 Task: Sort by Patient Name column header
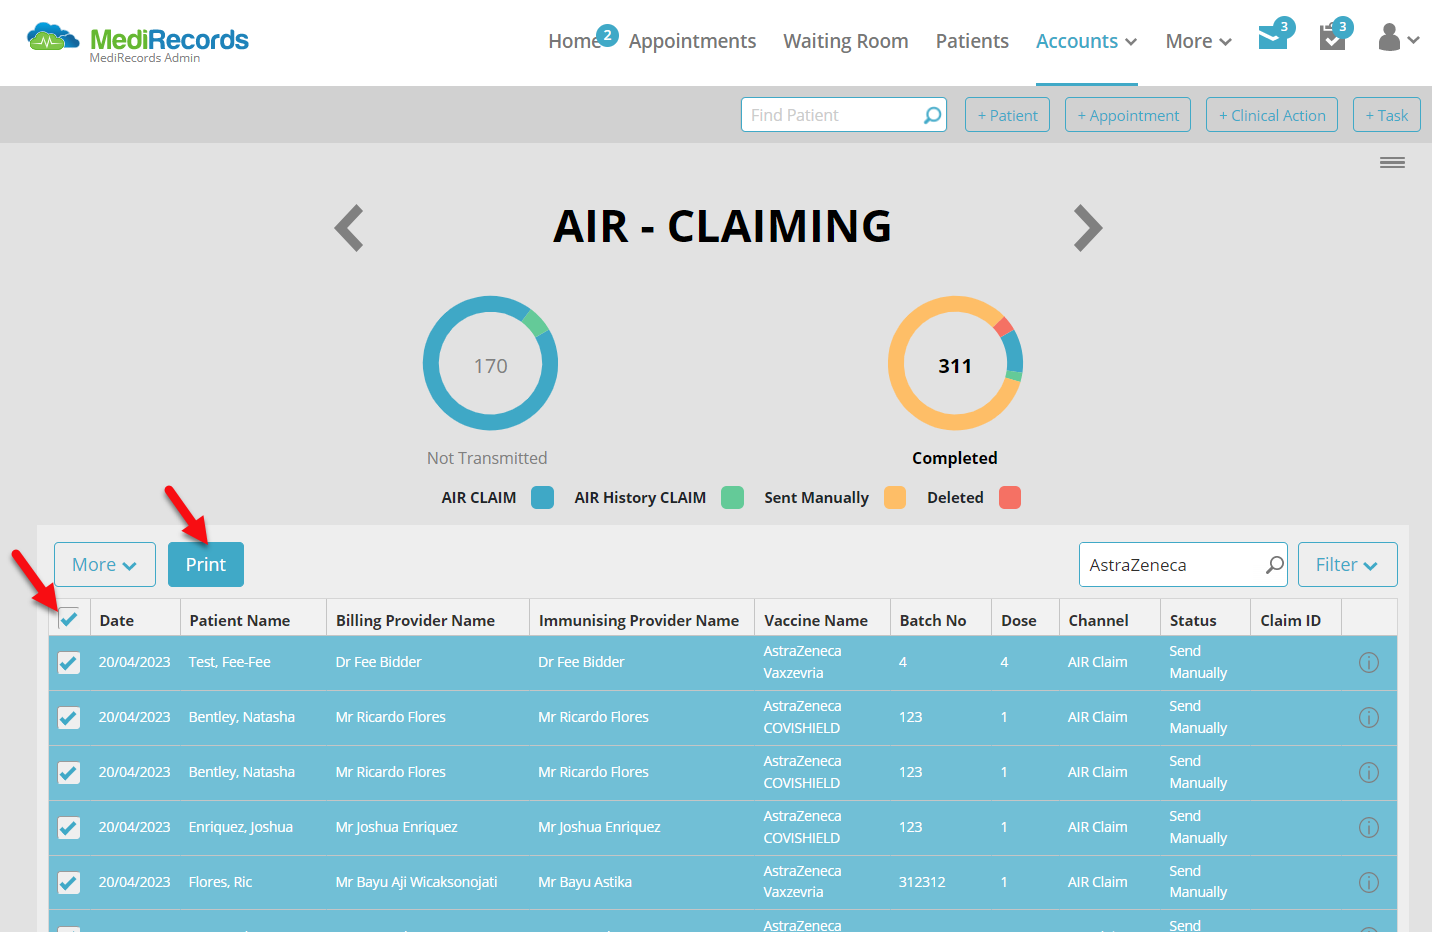[240, 621]
